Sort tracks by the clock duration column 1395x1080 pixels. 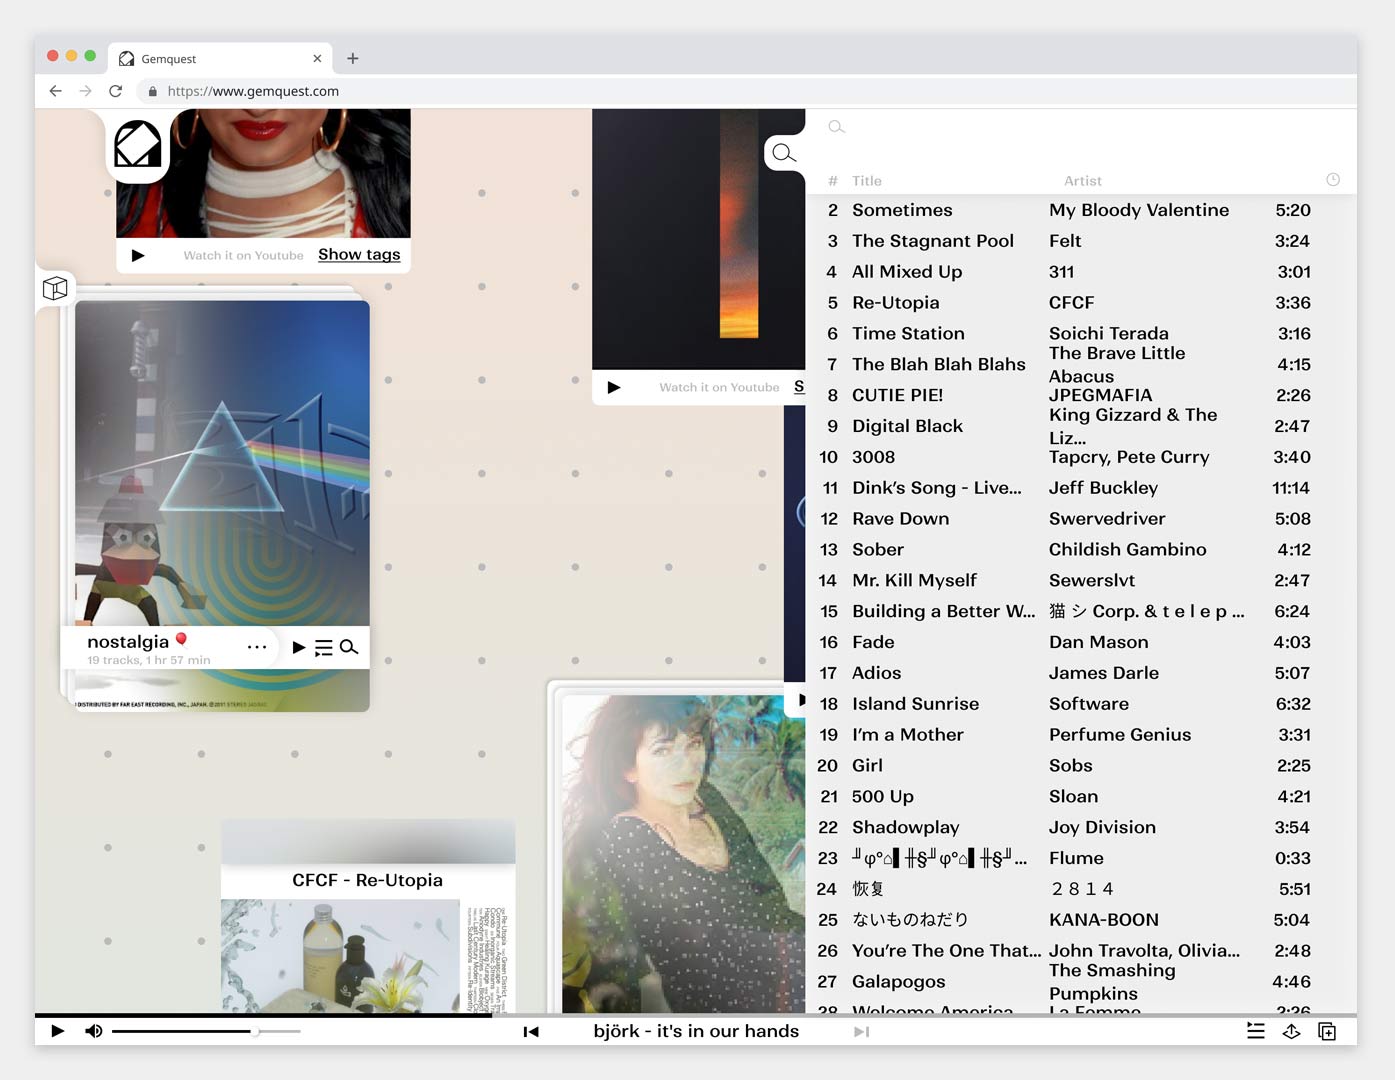click(1332, 180)
